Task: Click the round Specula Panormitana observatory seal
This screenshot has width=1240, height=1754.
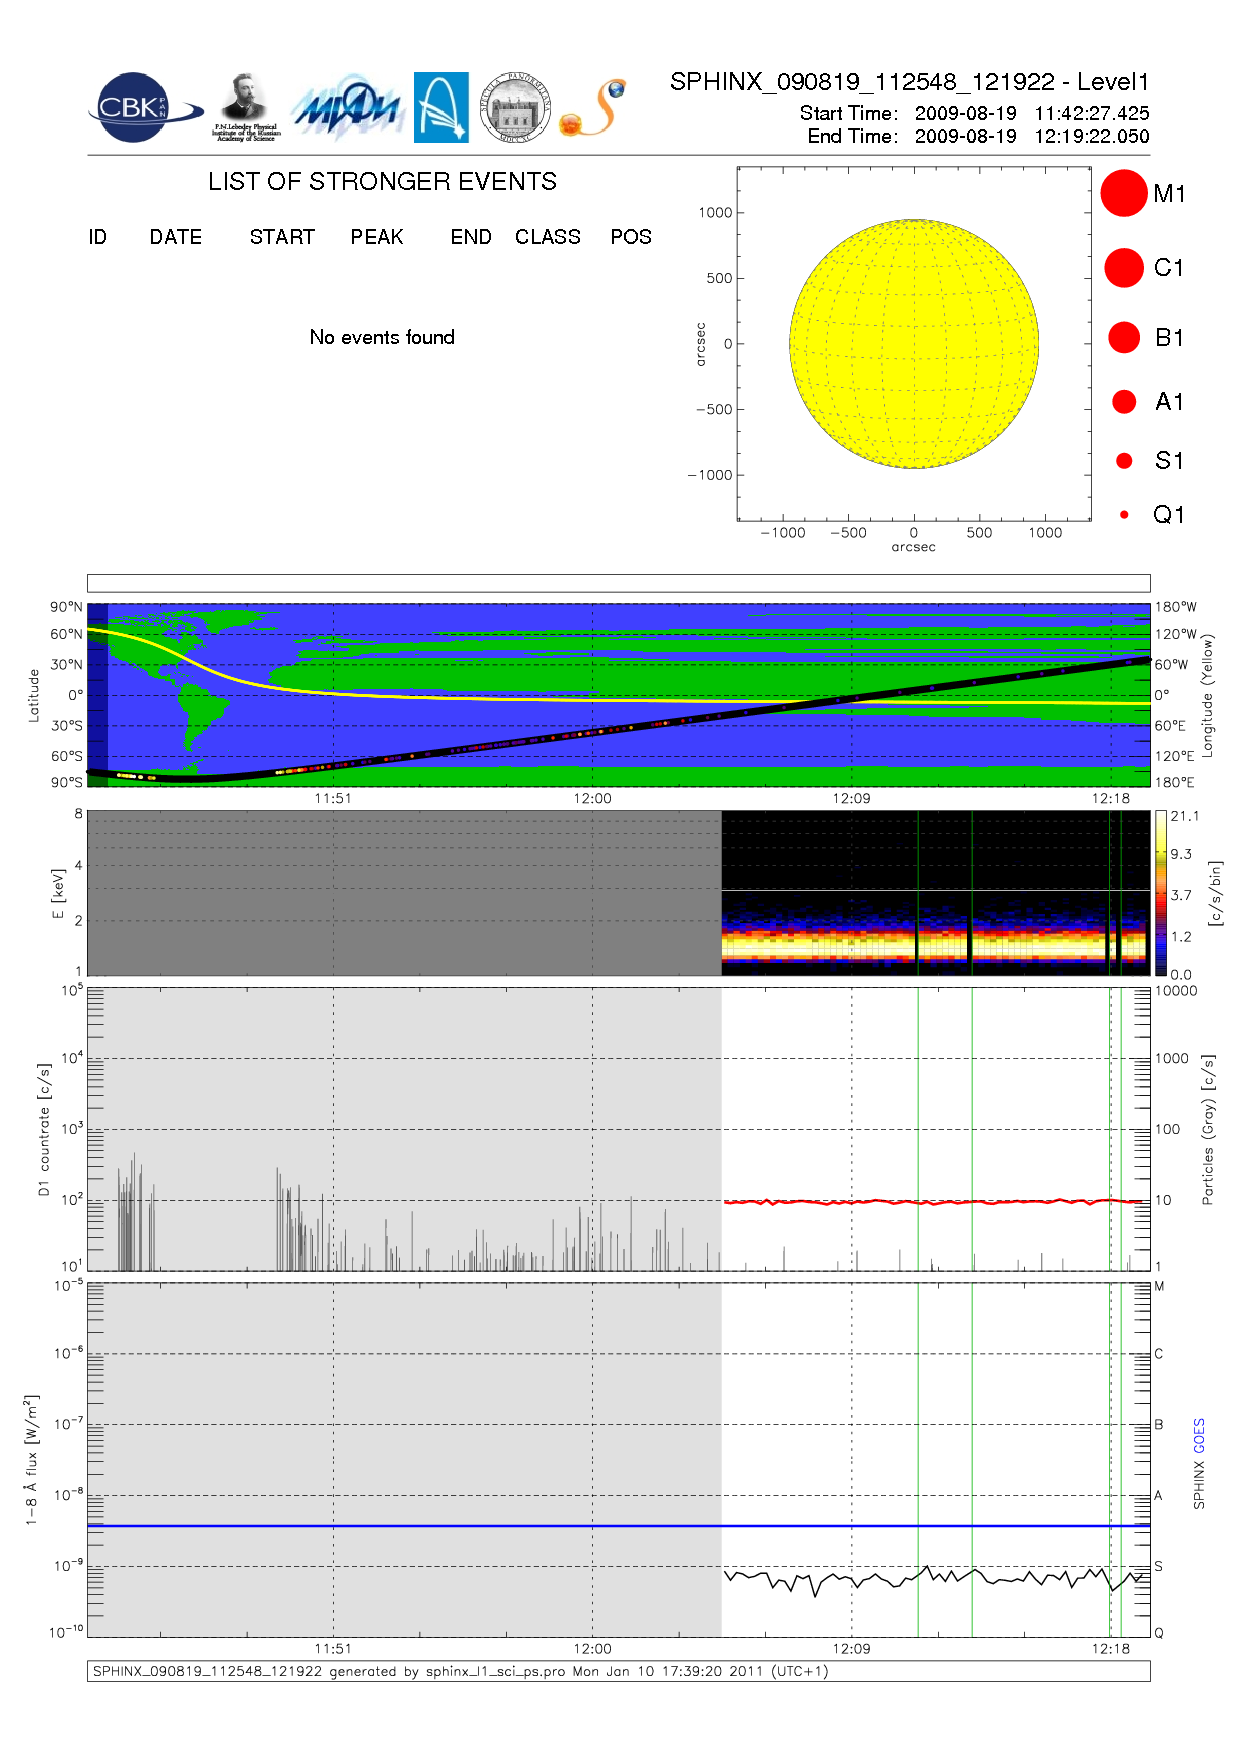Action: (515, 108)
